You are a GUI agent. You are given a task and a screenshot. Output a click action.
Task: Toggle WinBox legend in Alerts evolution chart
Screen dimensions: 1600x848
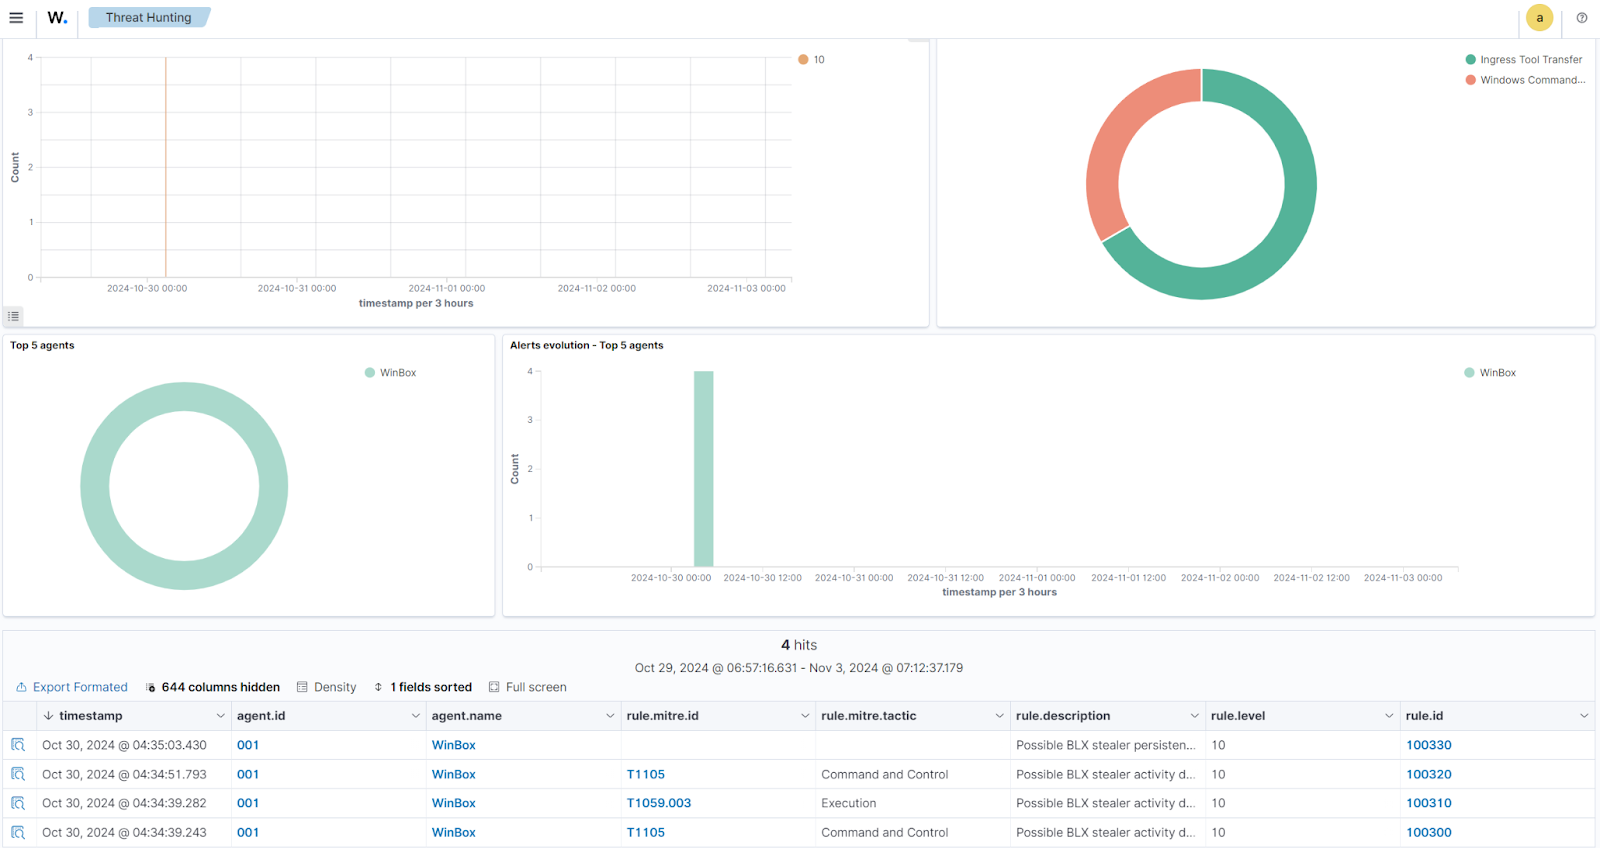click(1490, 373)
